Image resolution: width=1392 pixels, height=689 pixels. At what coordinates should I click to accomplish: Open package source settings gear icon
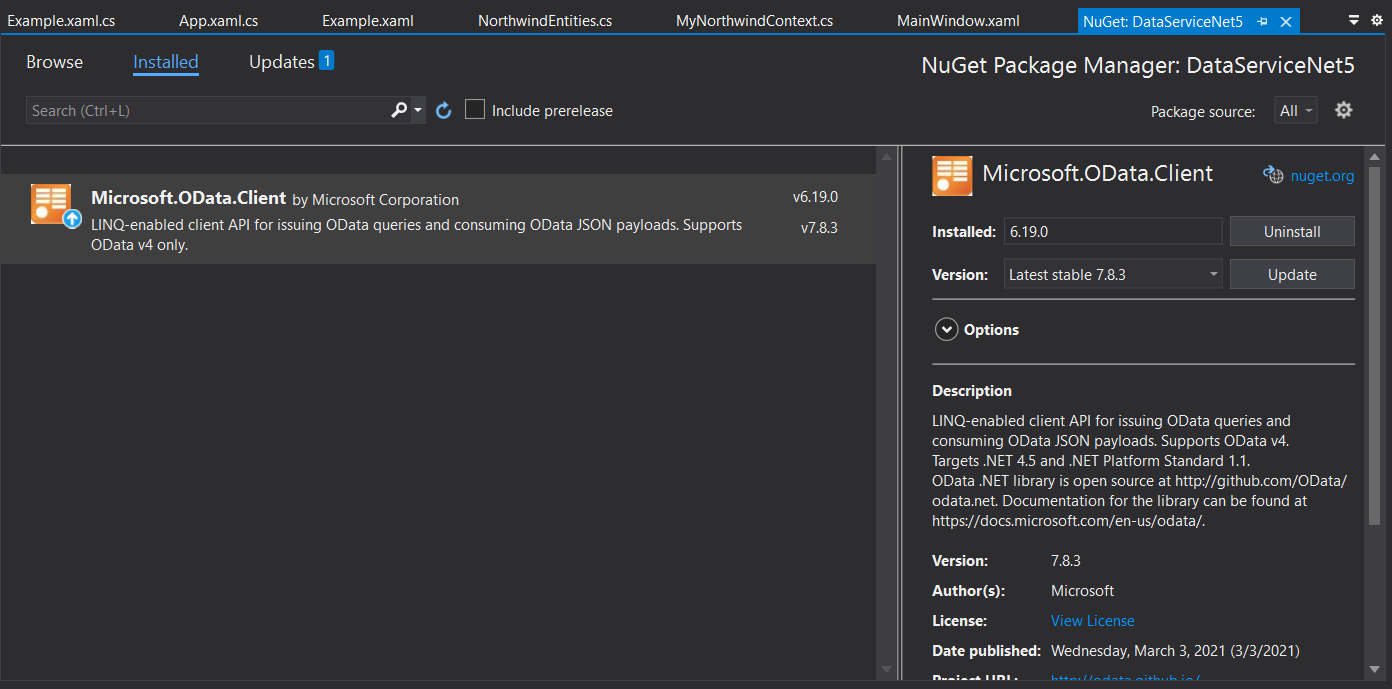point(1344,110)
